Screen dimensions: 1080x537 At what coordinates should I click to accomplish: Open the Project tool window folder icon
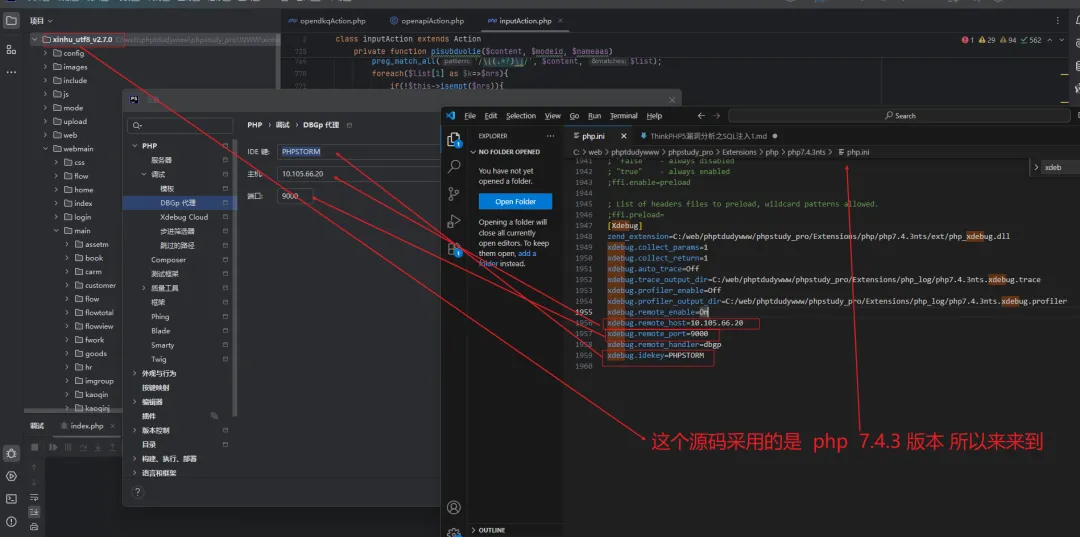point(11,21)
